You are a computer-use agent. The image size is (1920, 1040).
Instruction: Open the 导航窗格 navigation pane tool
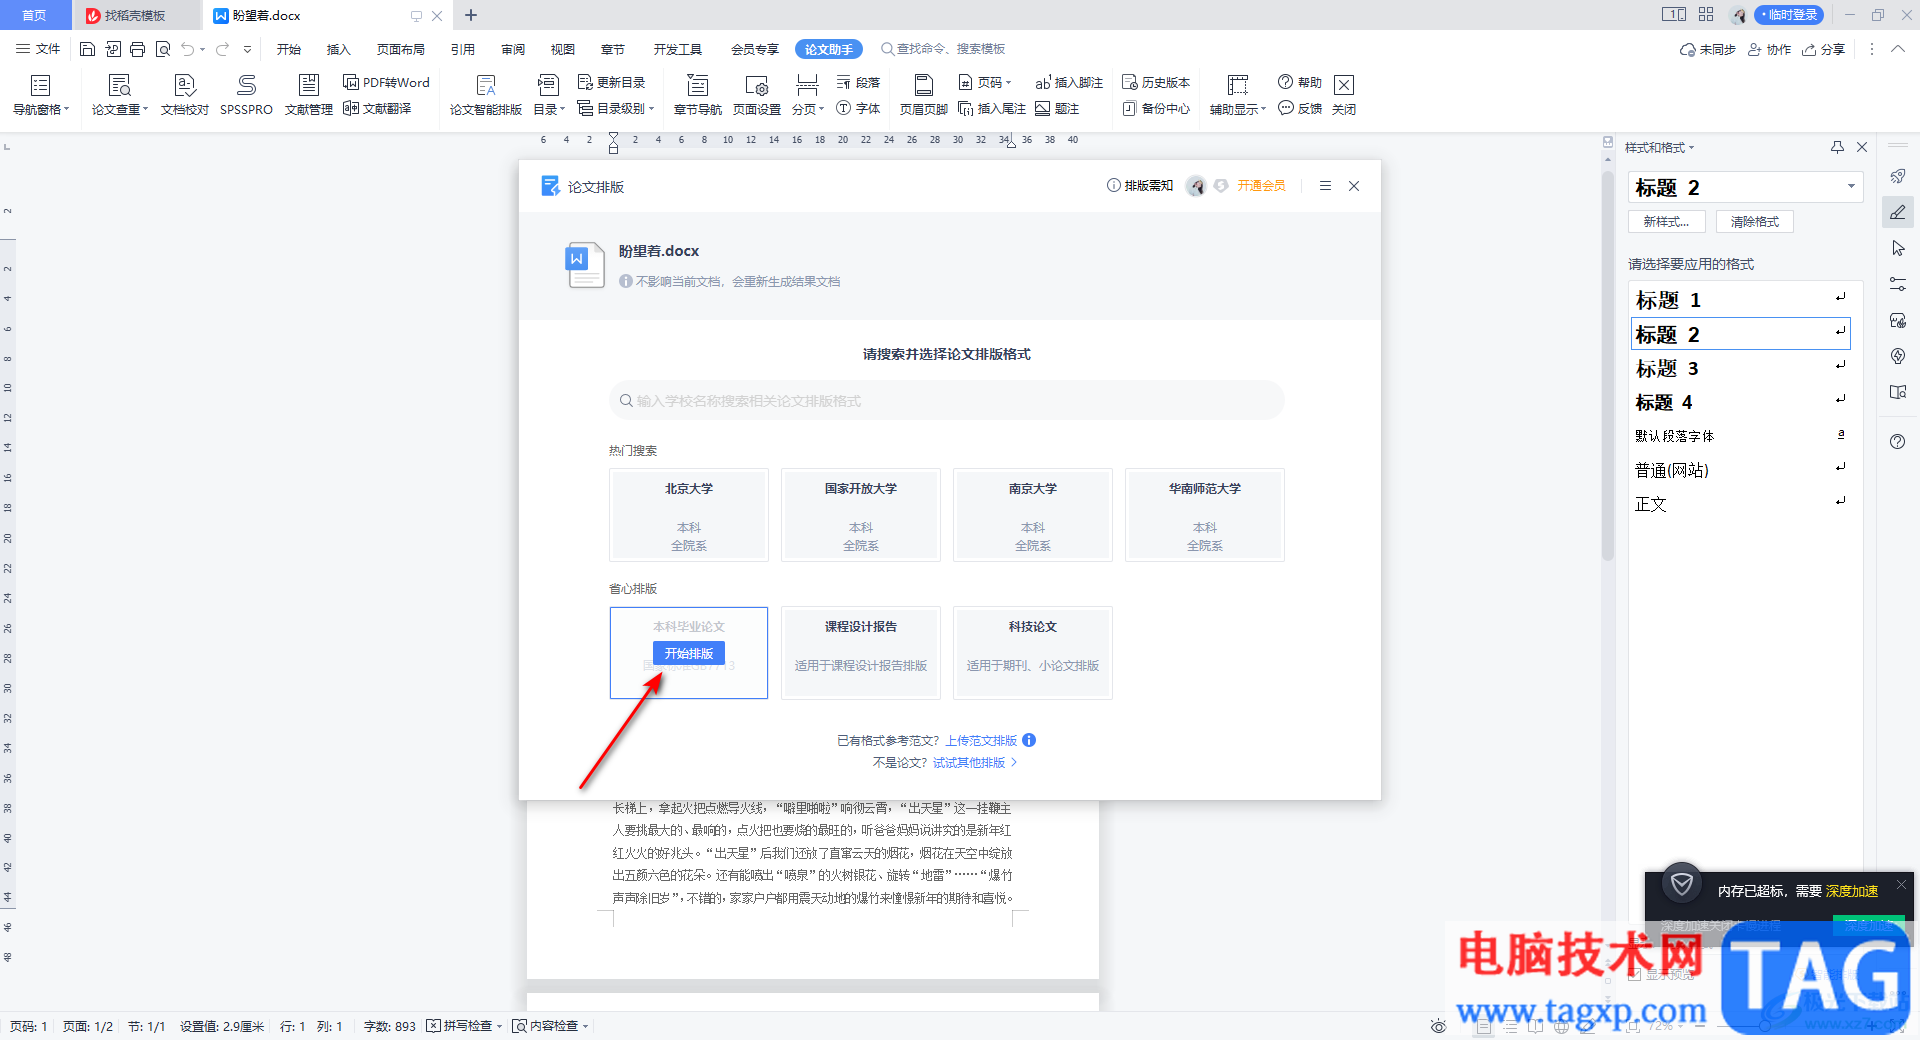(x=41, y=96)
